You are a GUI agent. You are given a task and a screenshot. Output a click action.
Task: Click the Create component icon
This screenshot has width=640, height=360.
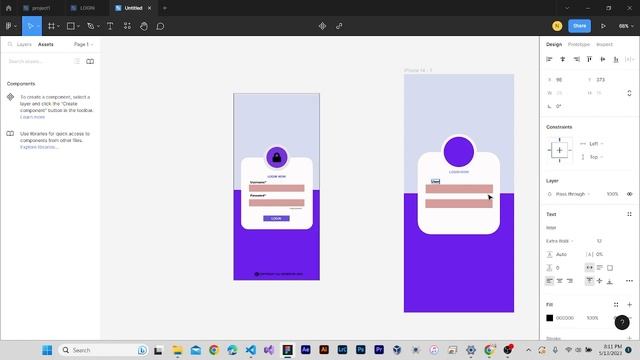click(322, 26)
